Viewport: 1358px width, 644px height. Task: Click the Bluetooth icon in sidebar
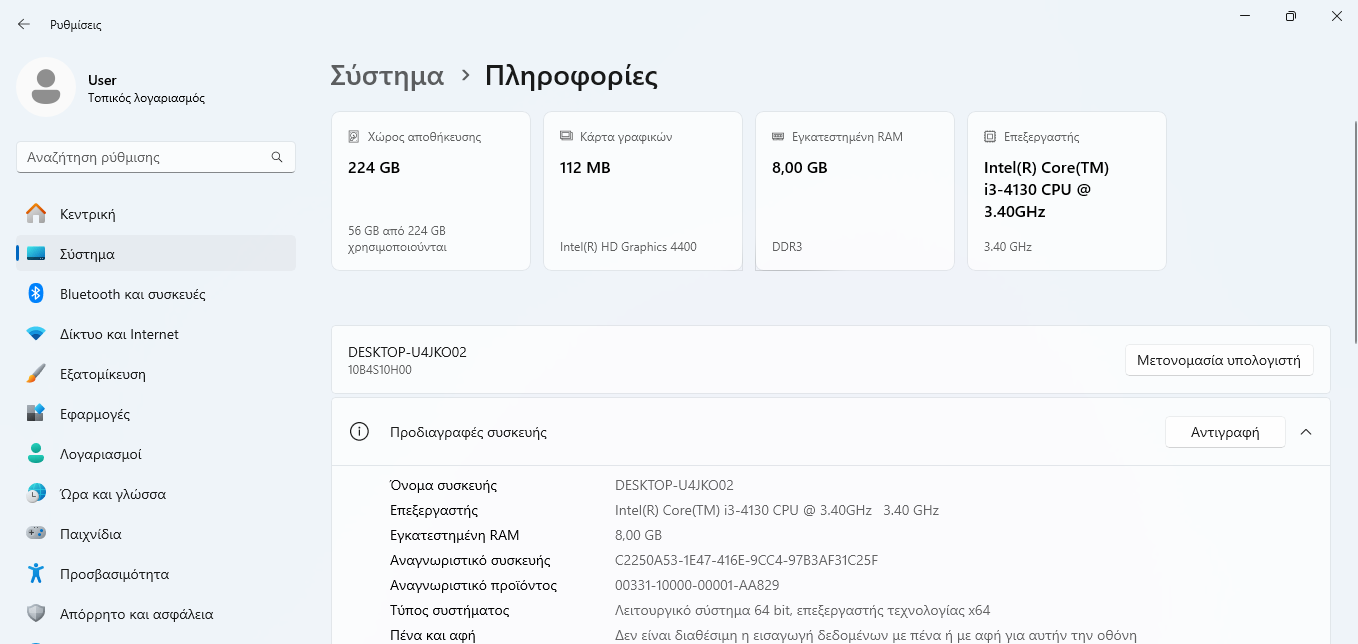click(x=36, y=294)
